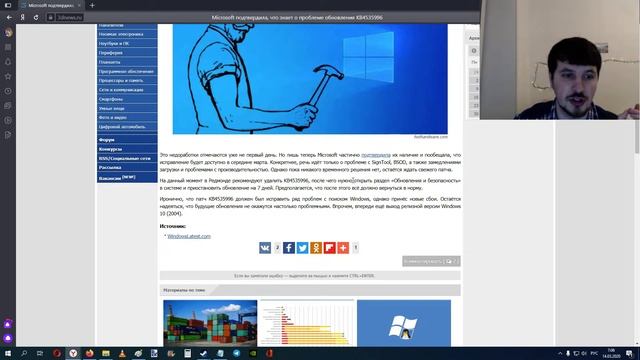This screenshot has height=360, width=640.
Task: Share the article on Twitter
Action: pos(302,248)
